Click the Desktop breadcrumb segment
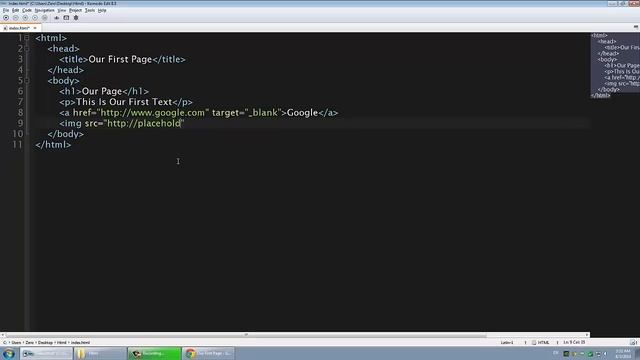640x360 pixels. point(45,343)
